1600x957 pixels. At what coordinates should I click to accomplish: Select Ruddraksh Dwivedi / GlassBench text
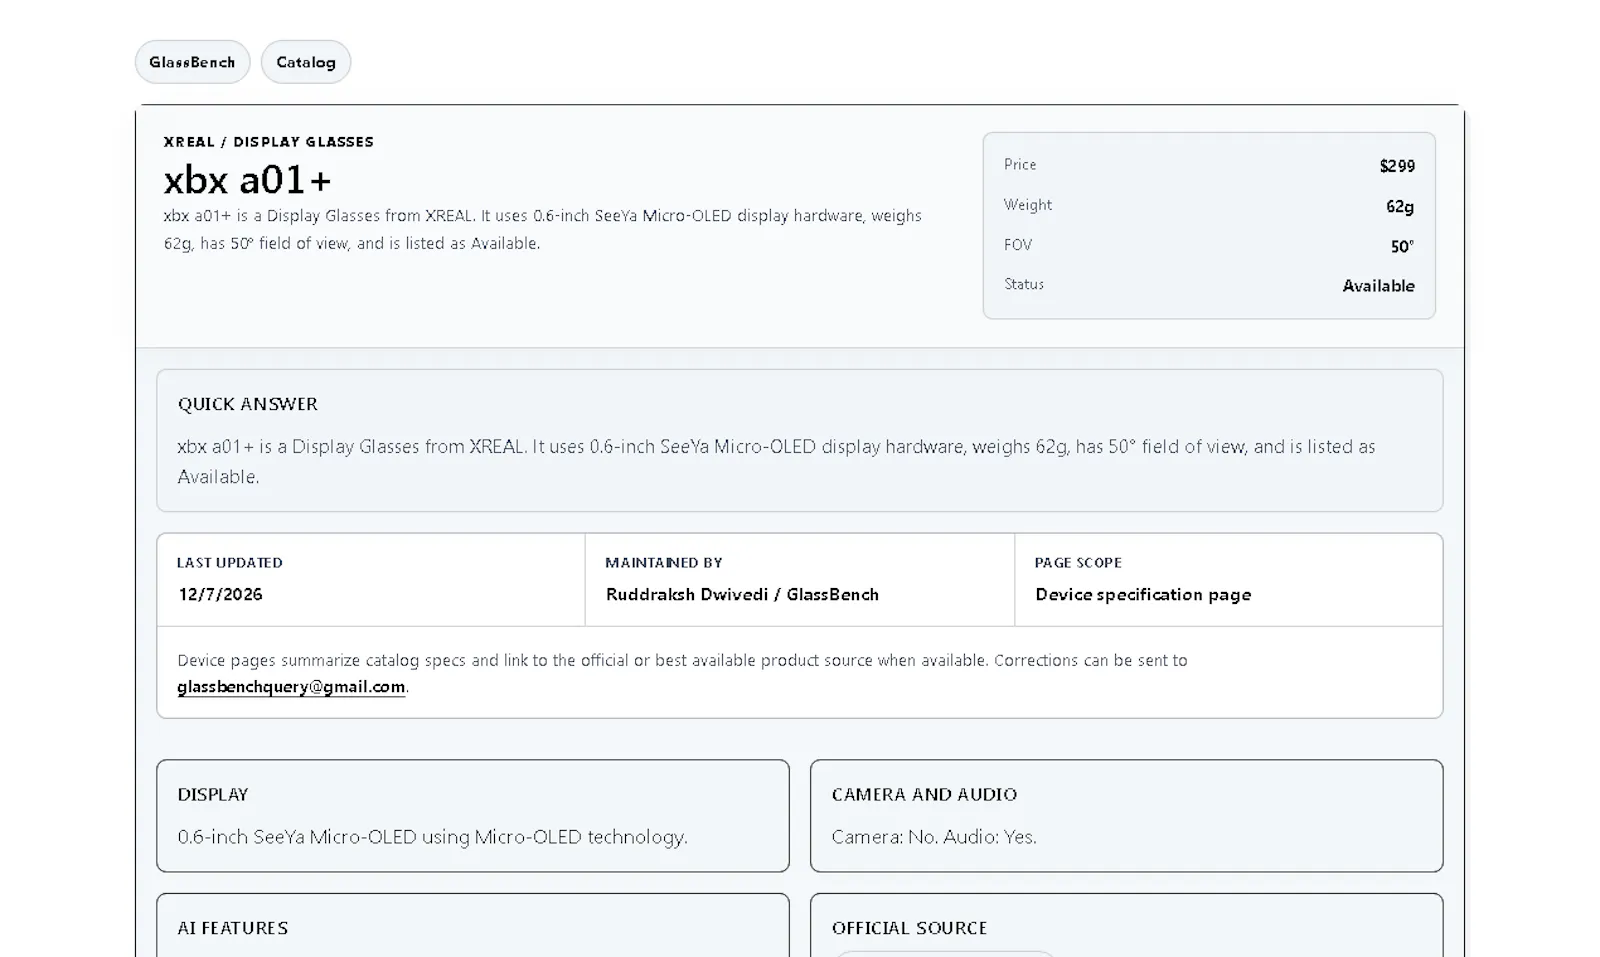coord(742,594)
